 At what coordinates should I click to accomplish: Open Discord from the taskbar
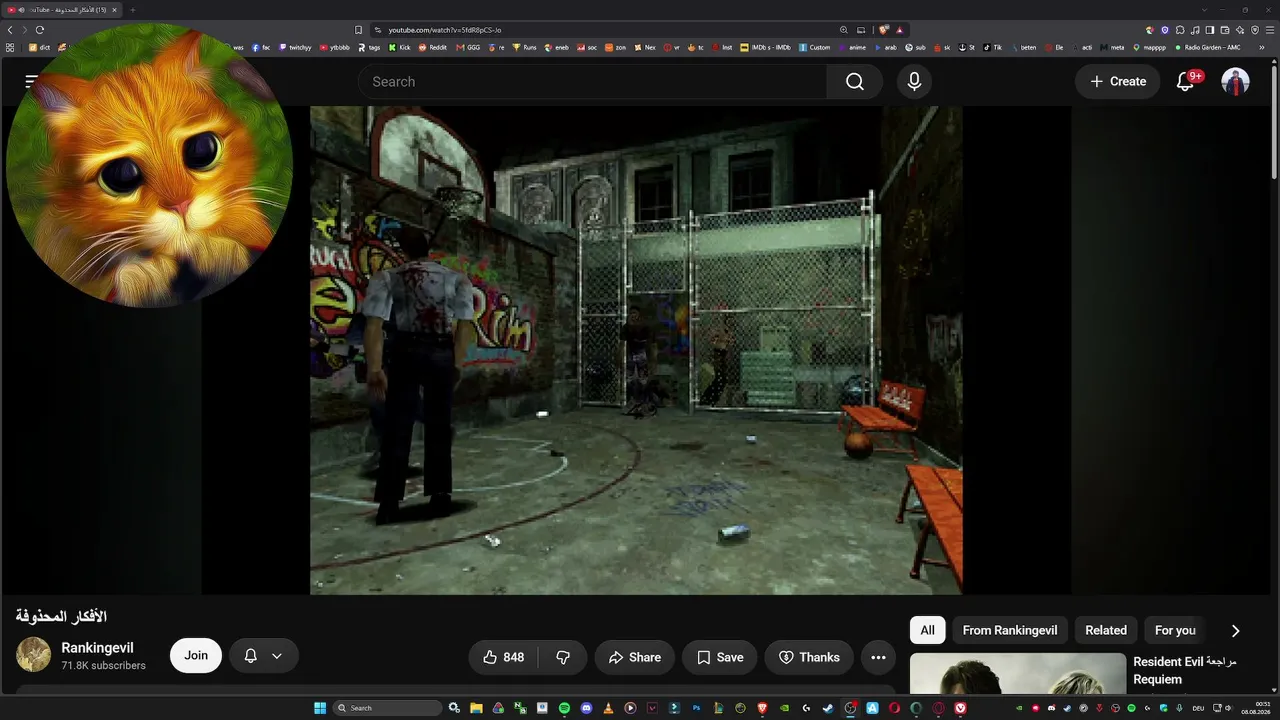click(x=586, y=708)
